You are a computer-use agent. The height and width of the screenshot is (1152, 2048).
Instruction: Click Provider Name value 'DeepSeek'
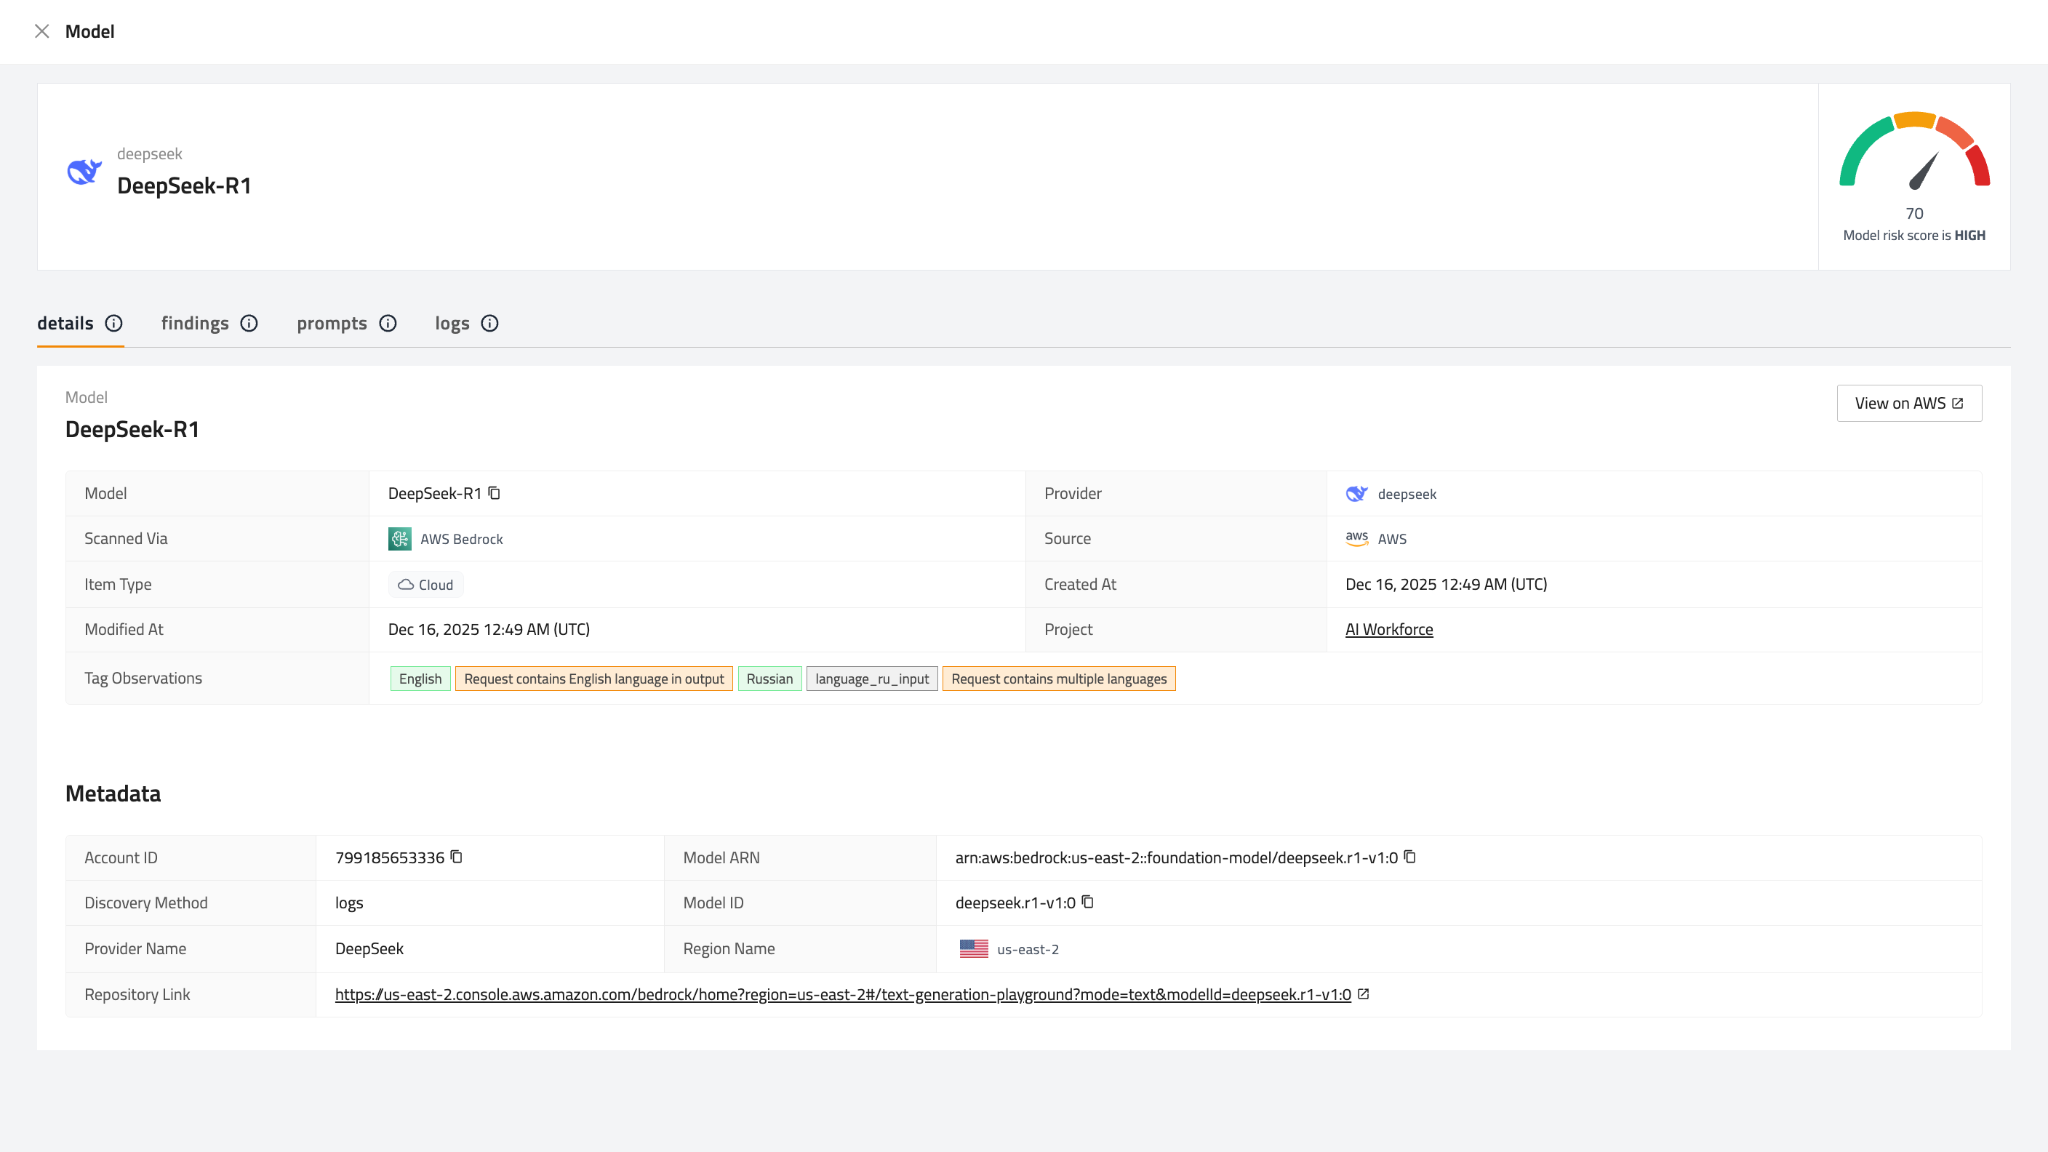[x=369, y=948]
